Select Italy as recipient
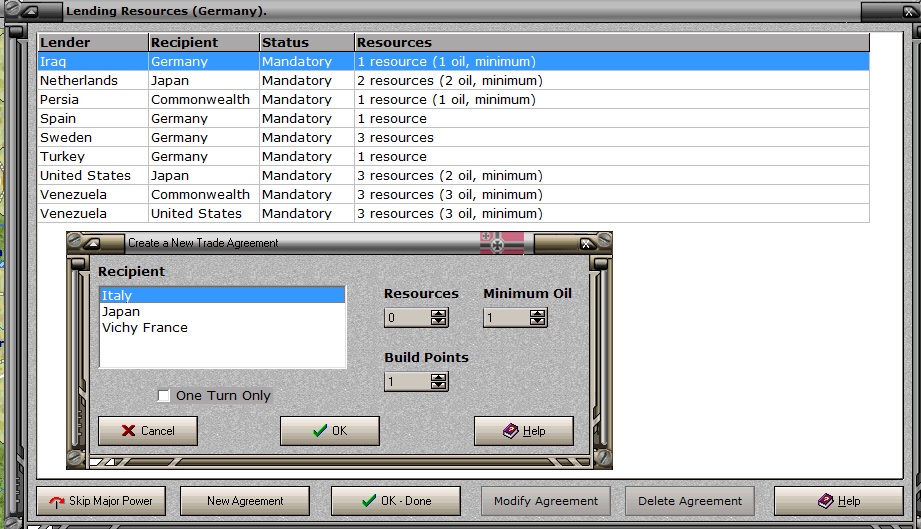921x529 pixels. click(x=223, y=295)
